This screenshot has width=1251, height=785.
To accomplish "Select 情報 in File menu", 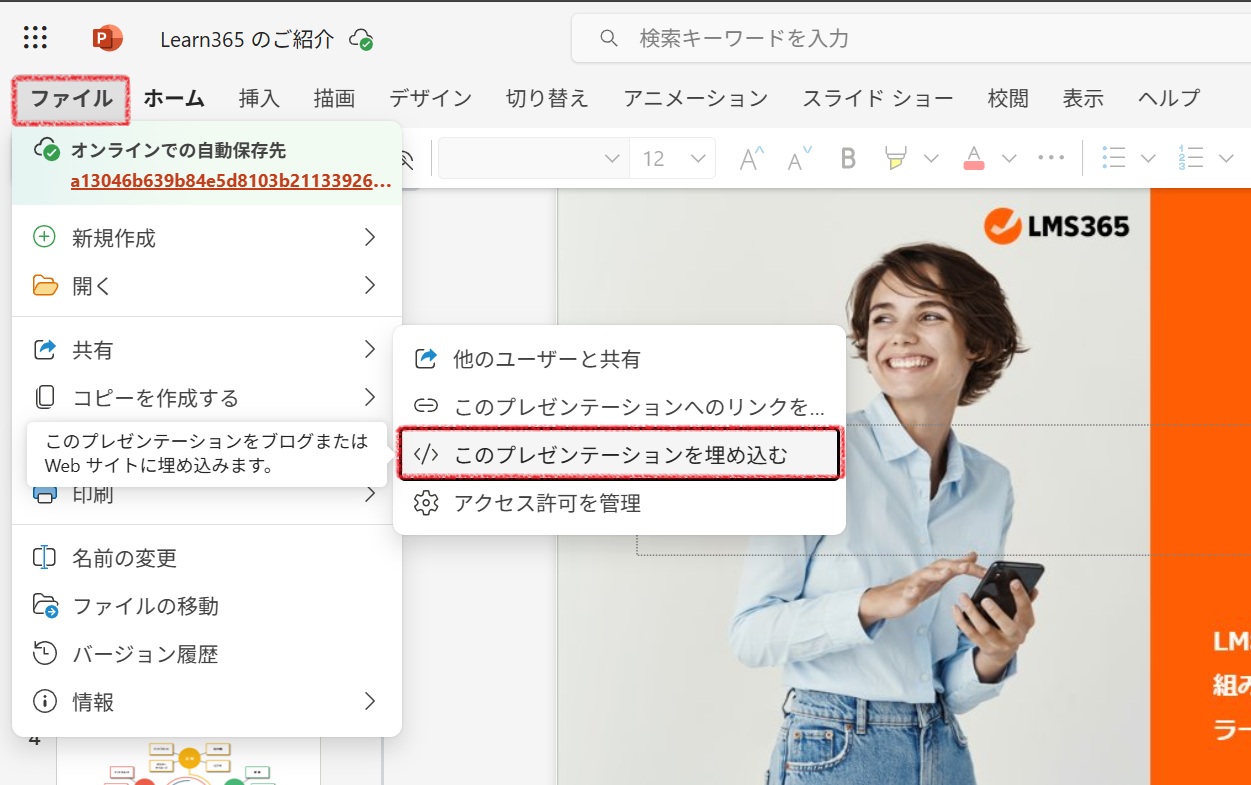I will click(207, 702).
